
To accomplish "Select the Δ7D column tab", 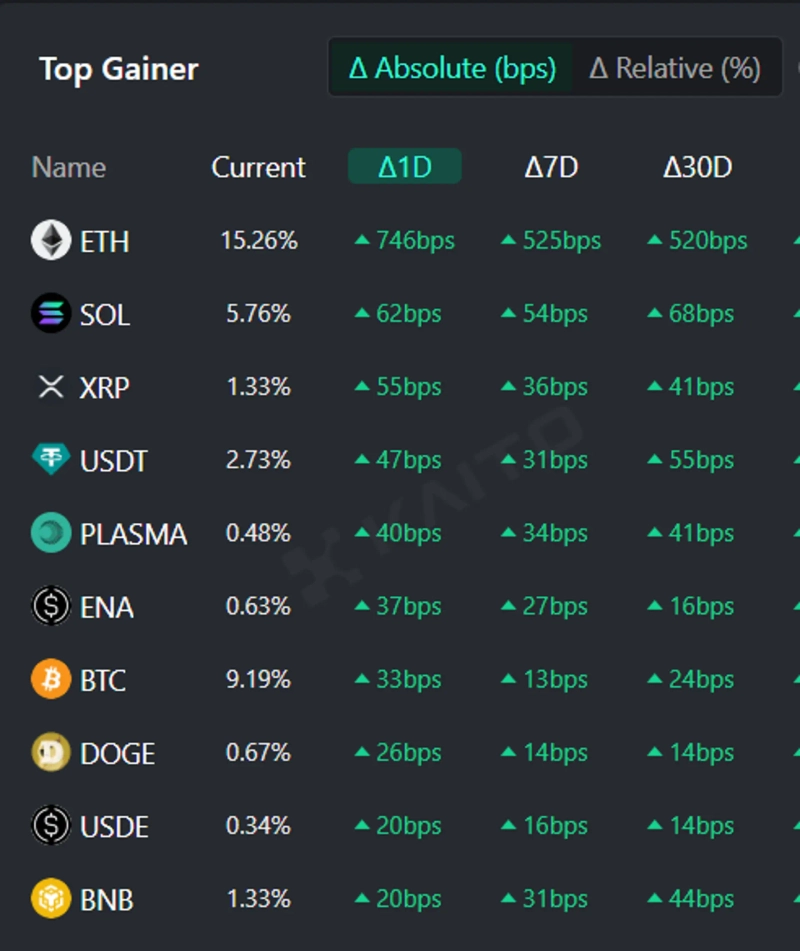I will tap(551, 167).
